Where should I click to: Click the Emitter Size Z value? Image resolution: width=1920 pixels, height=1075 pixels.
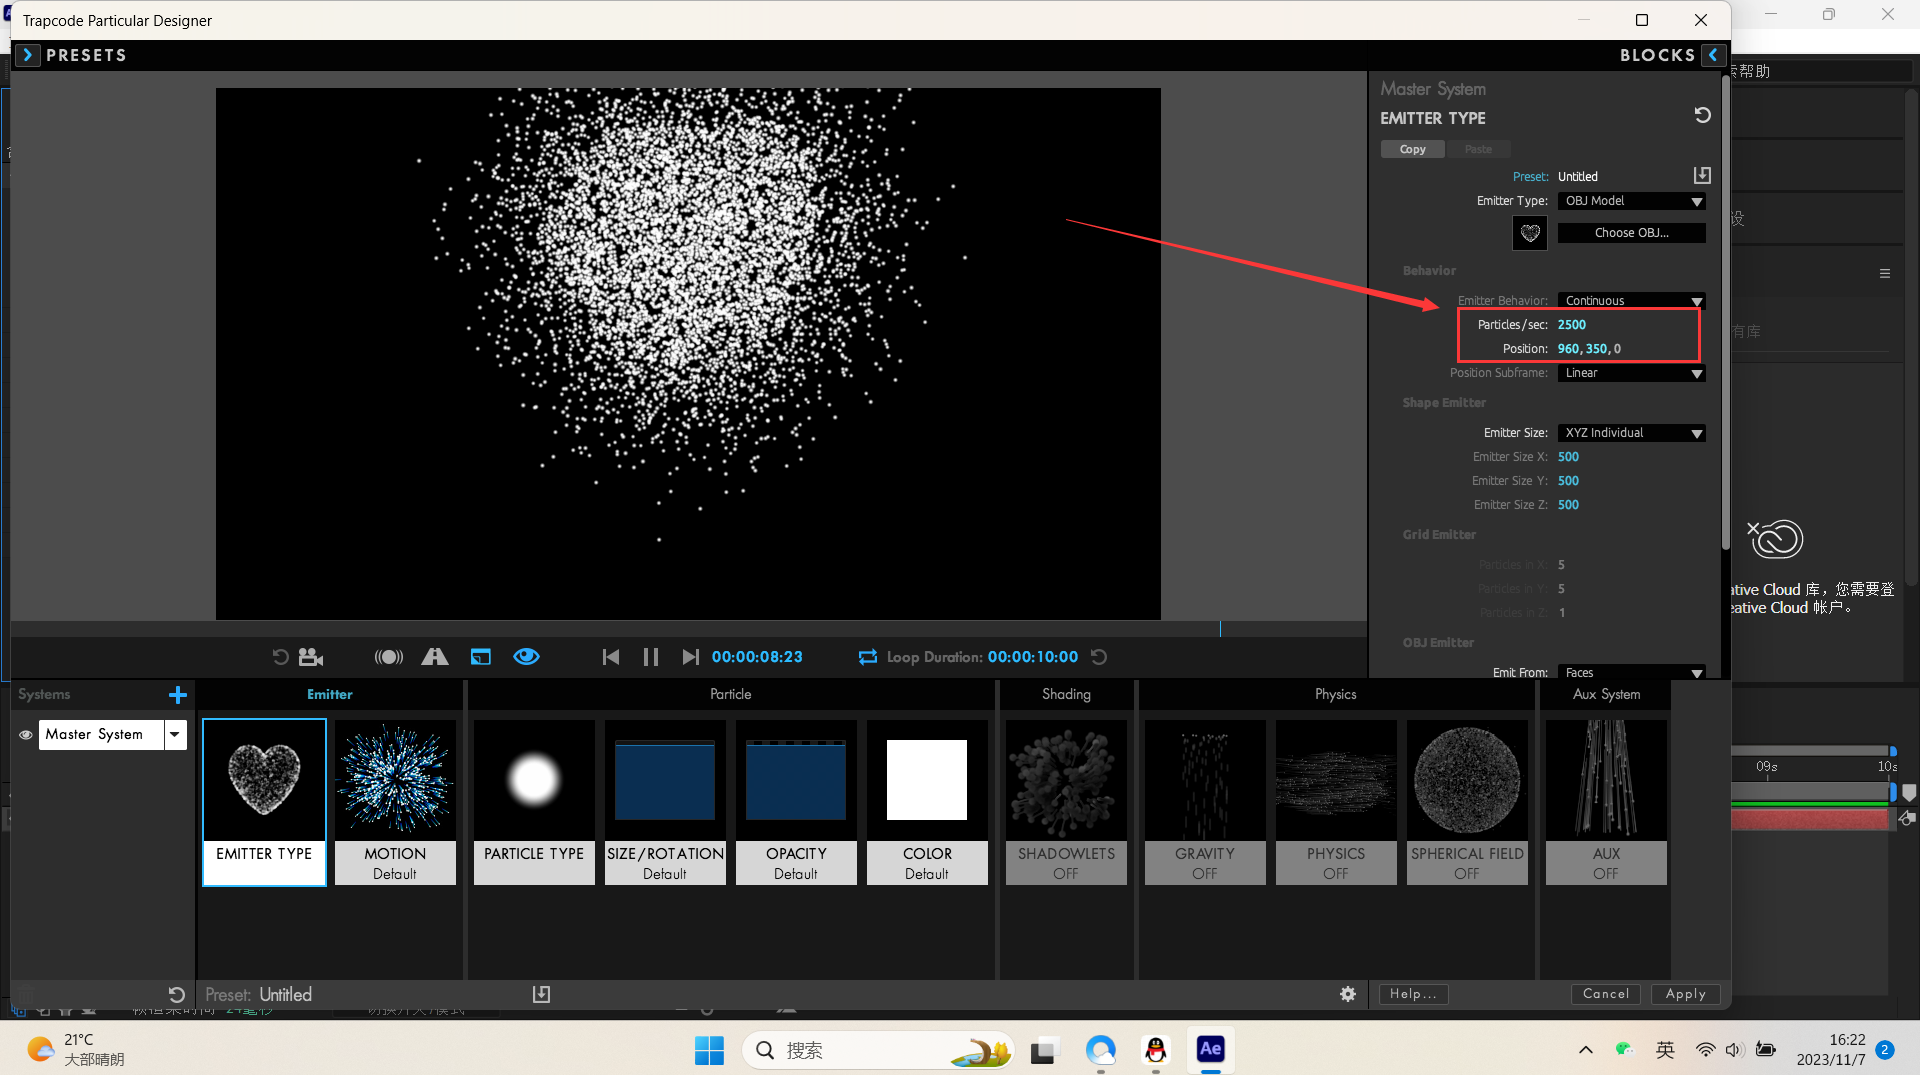pos(1568,505)
